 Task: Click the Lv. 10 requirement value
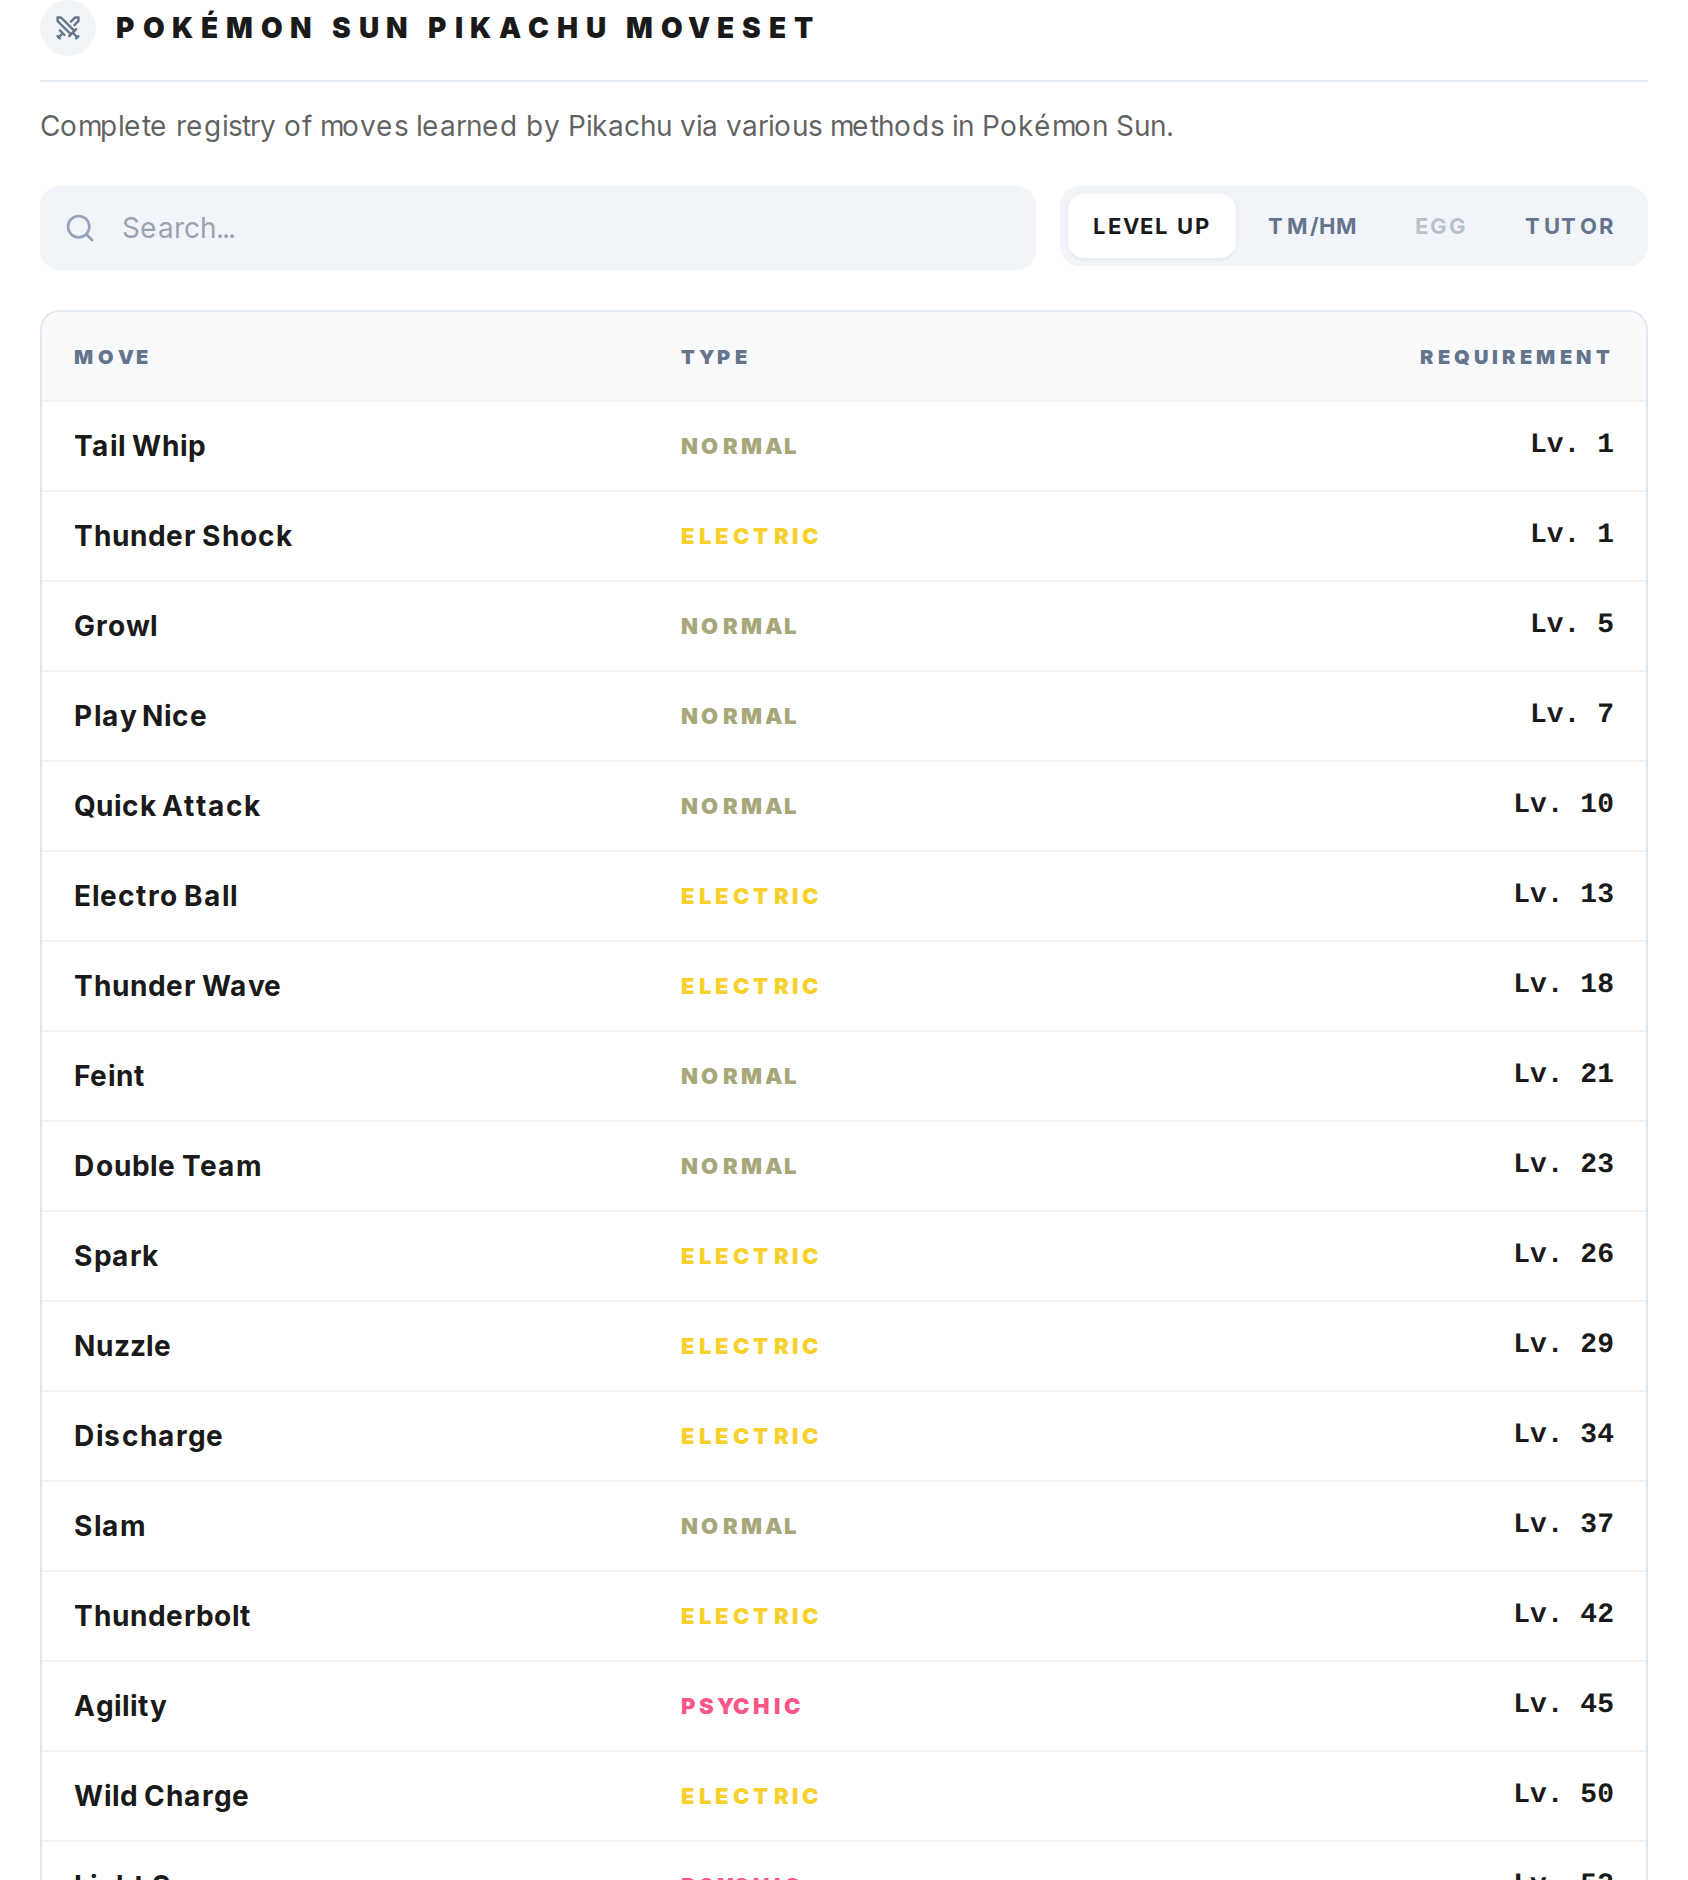[1564, 804]
